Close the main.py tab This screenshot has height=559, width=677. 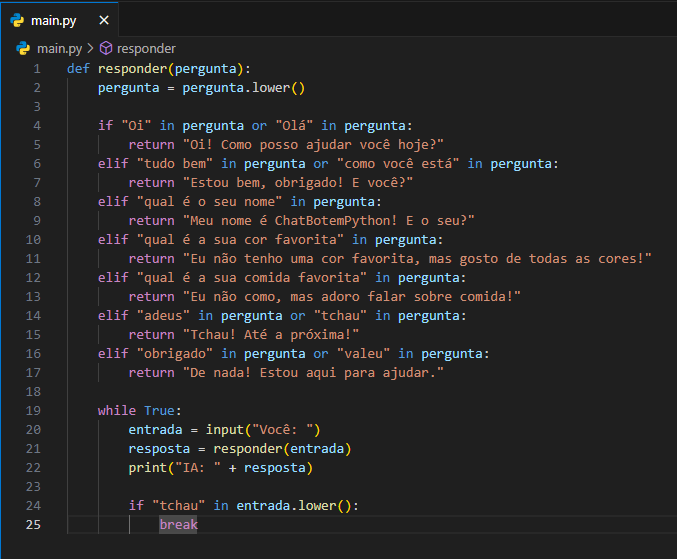(x=104, y=20)
